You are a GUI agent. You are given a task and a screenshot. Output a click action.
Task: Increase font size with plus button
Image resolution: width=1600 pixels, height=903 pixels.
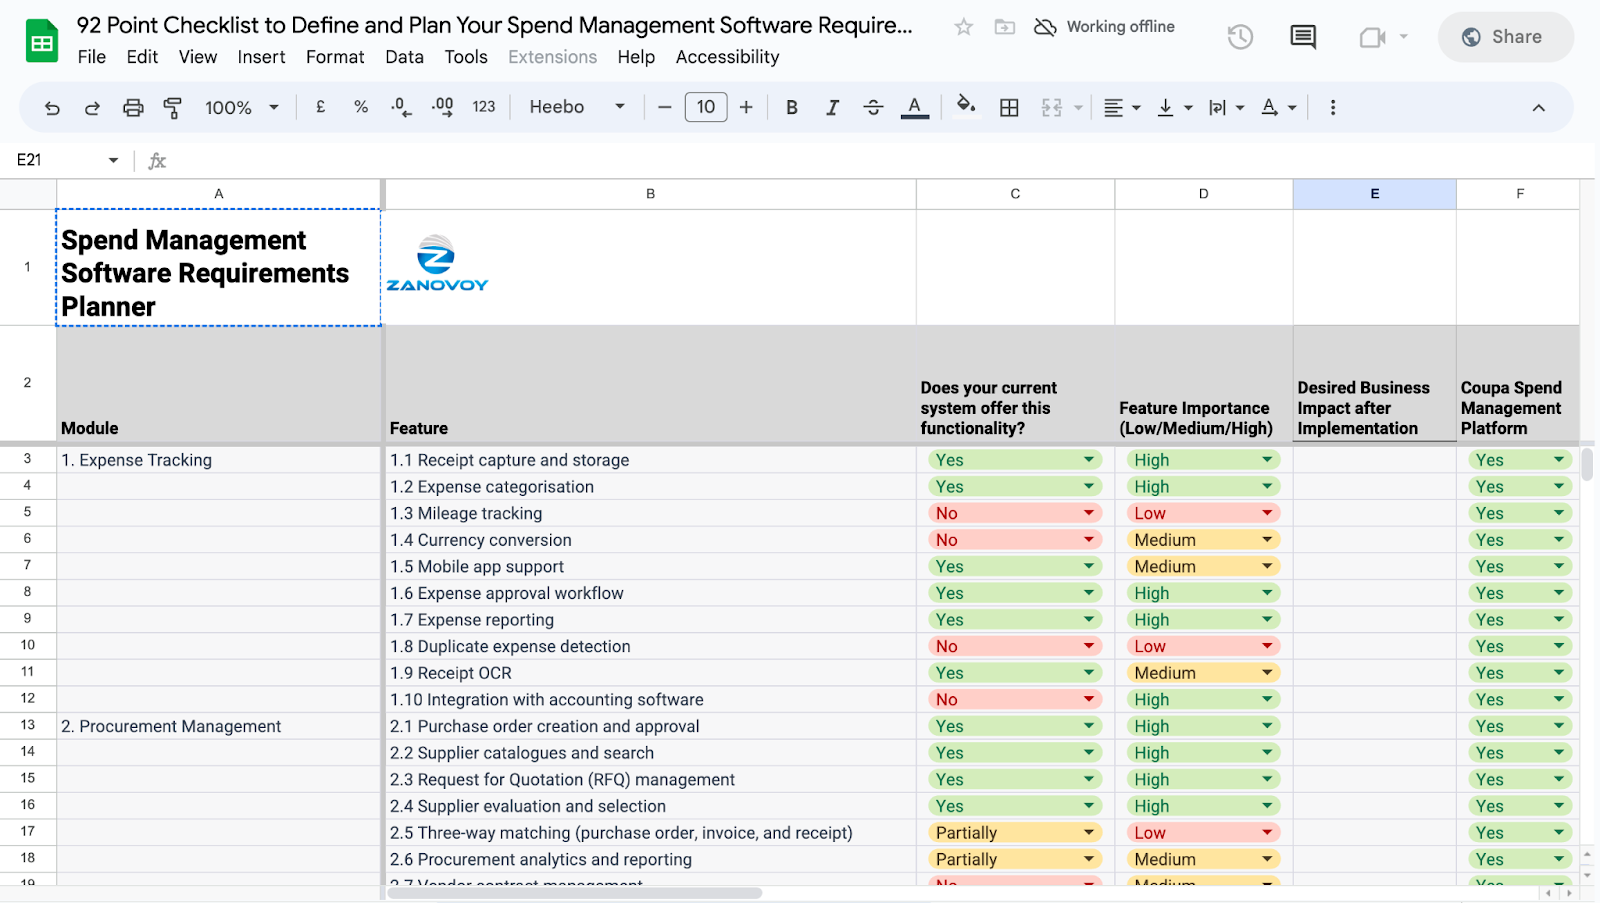746,107
